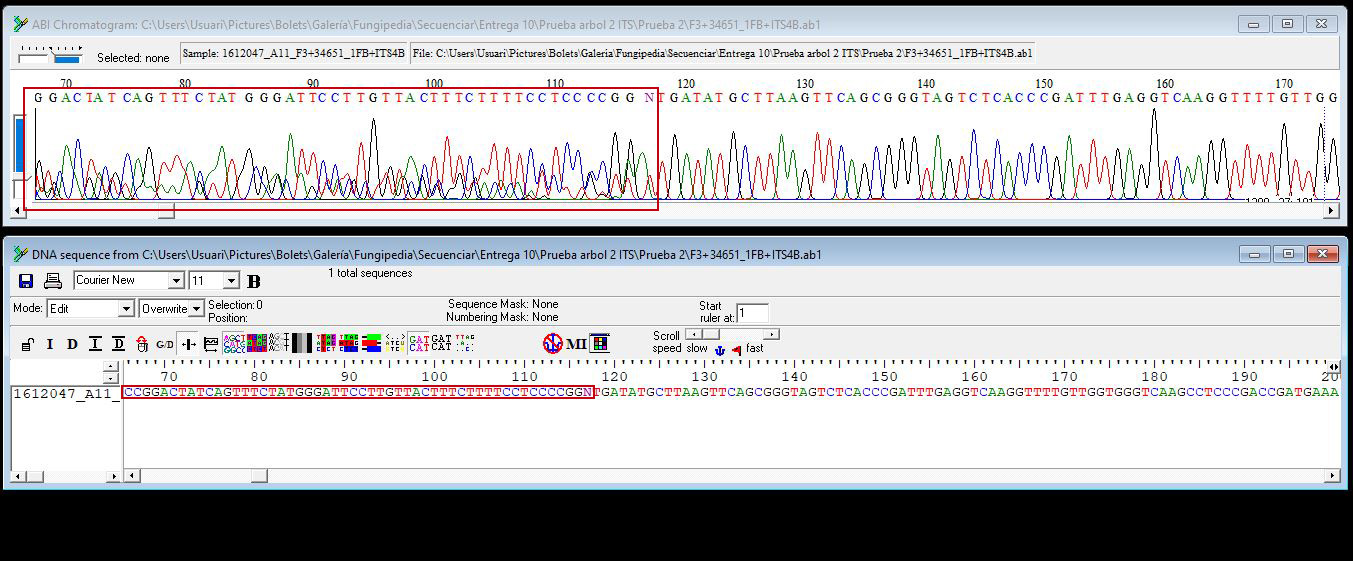Click the padlock lock-sequence icon

[x=27, y=344]
